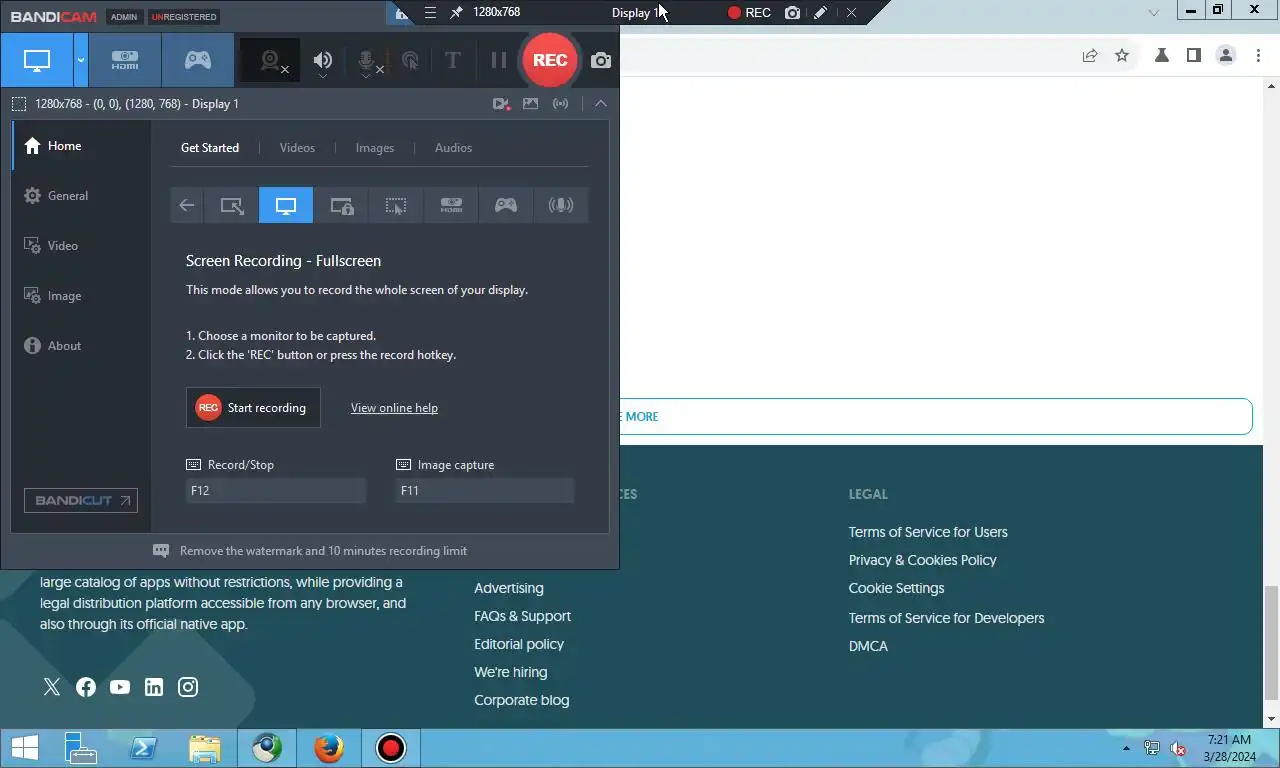This screenshot has width=1280, height=768.
Task: Select the around-mouse recording mode icon
Action: [x=396, y=205]
